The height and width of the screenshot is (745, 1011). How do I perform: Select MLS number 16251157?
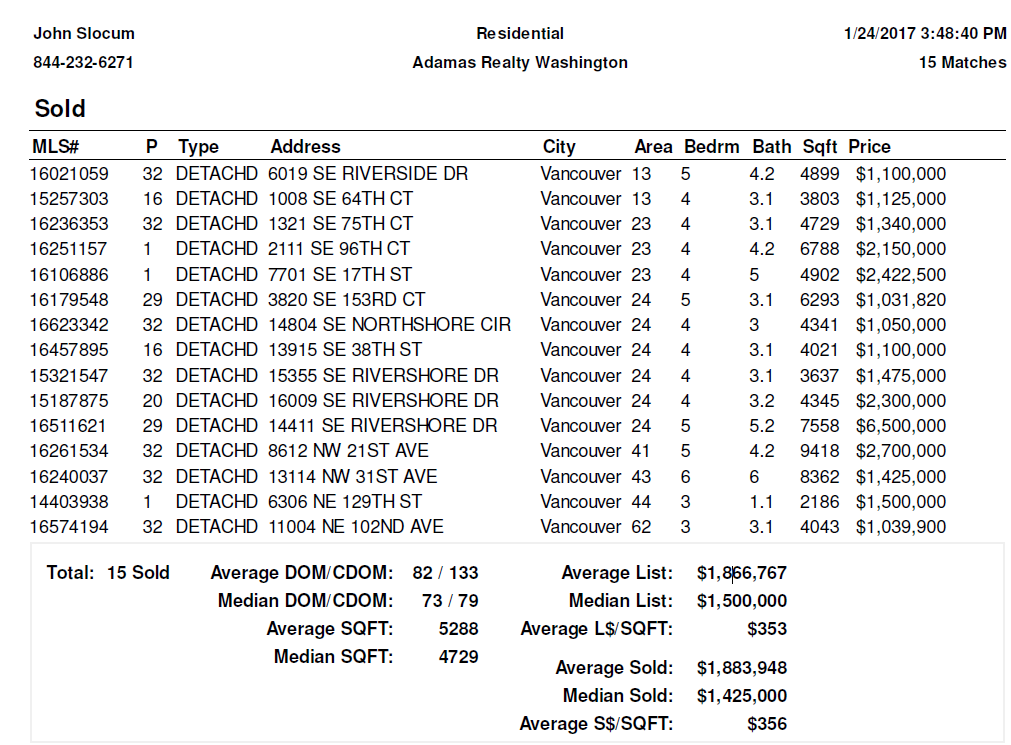[x=68, y=250]
